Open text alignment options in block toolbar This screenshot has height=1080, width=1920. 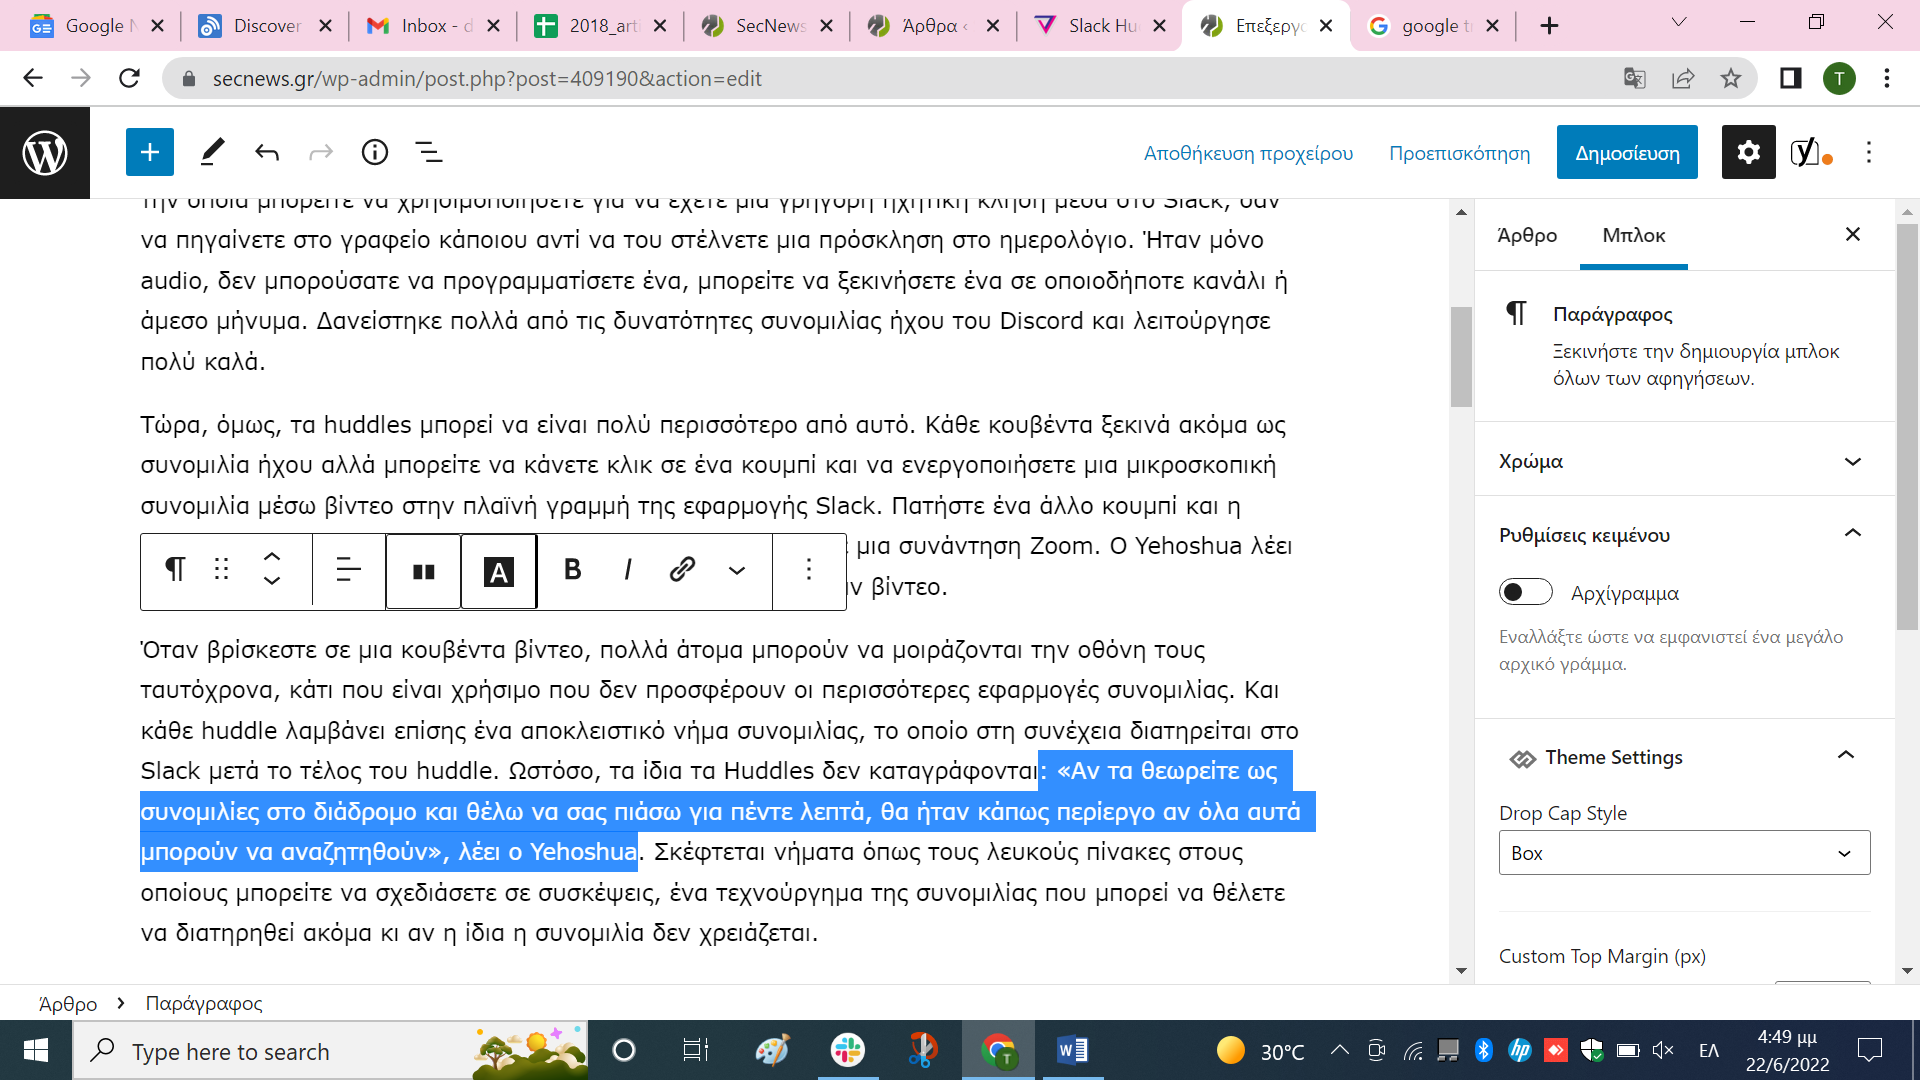[349, 570]
